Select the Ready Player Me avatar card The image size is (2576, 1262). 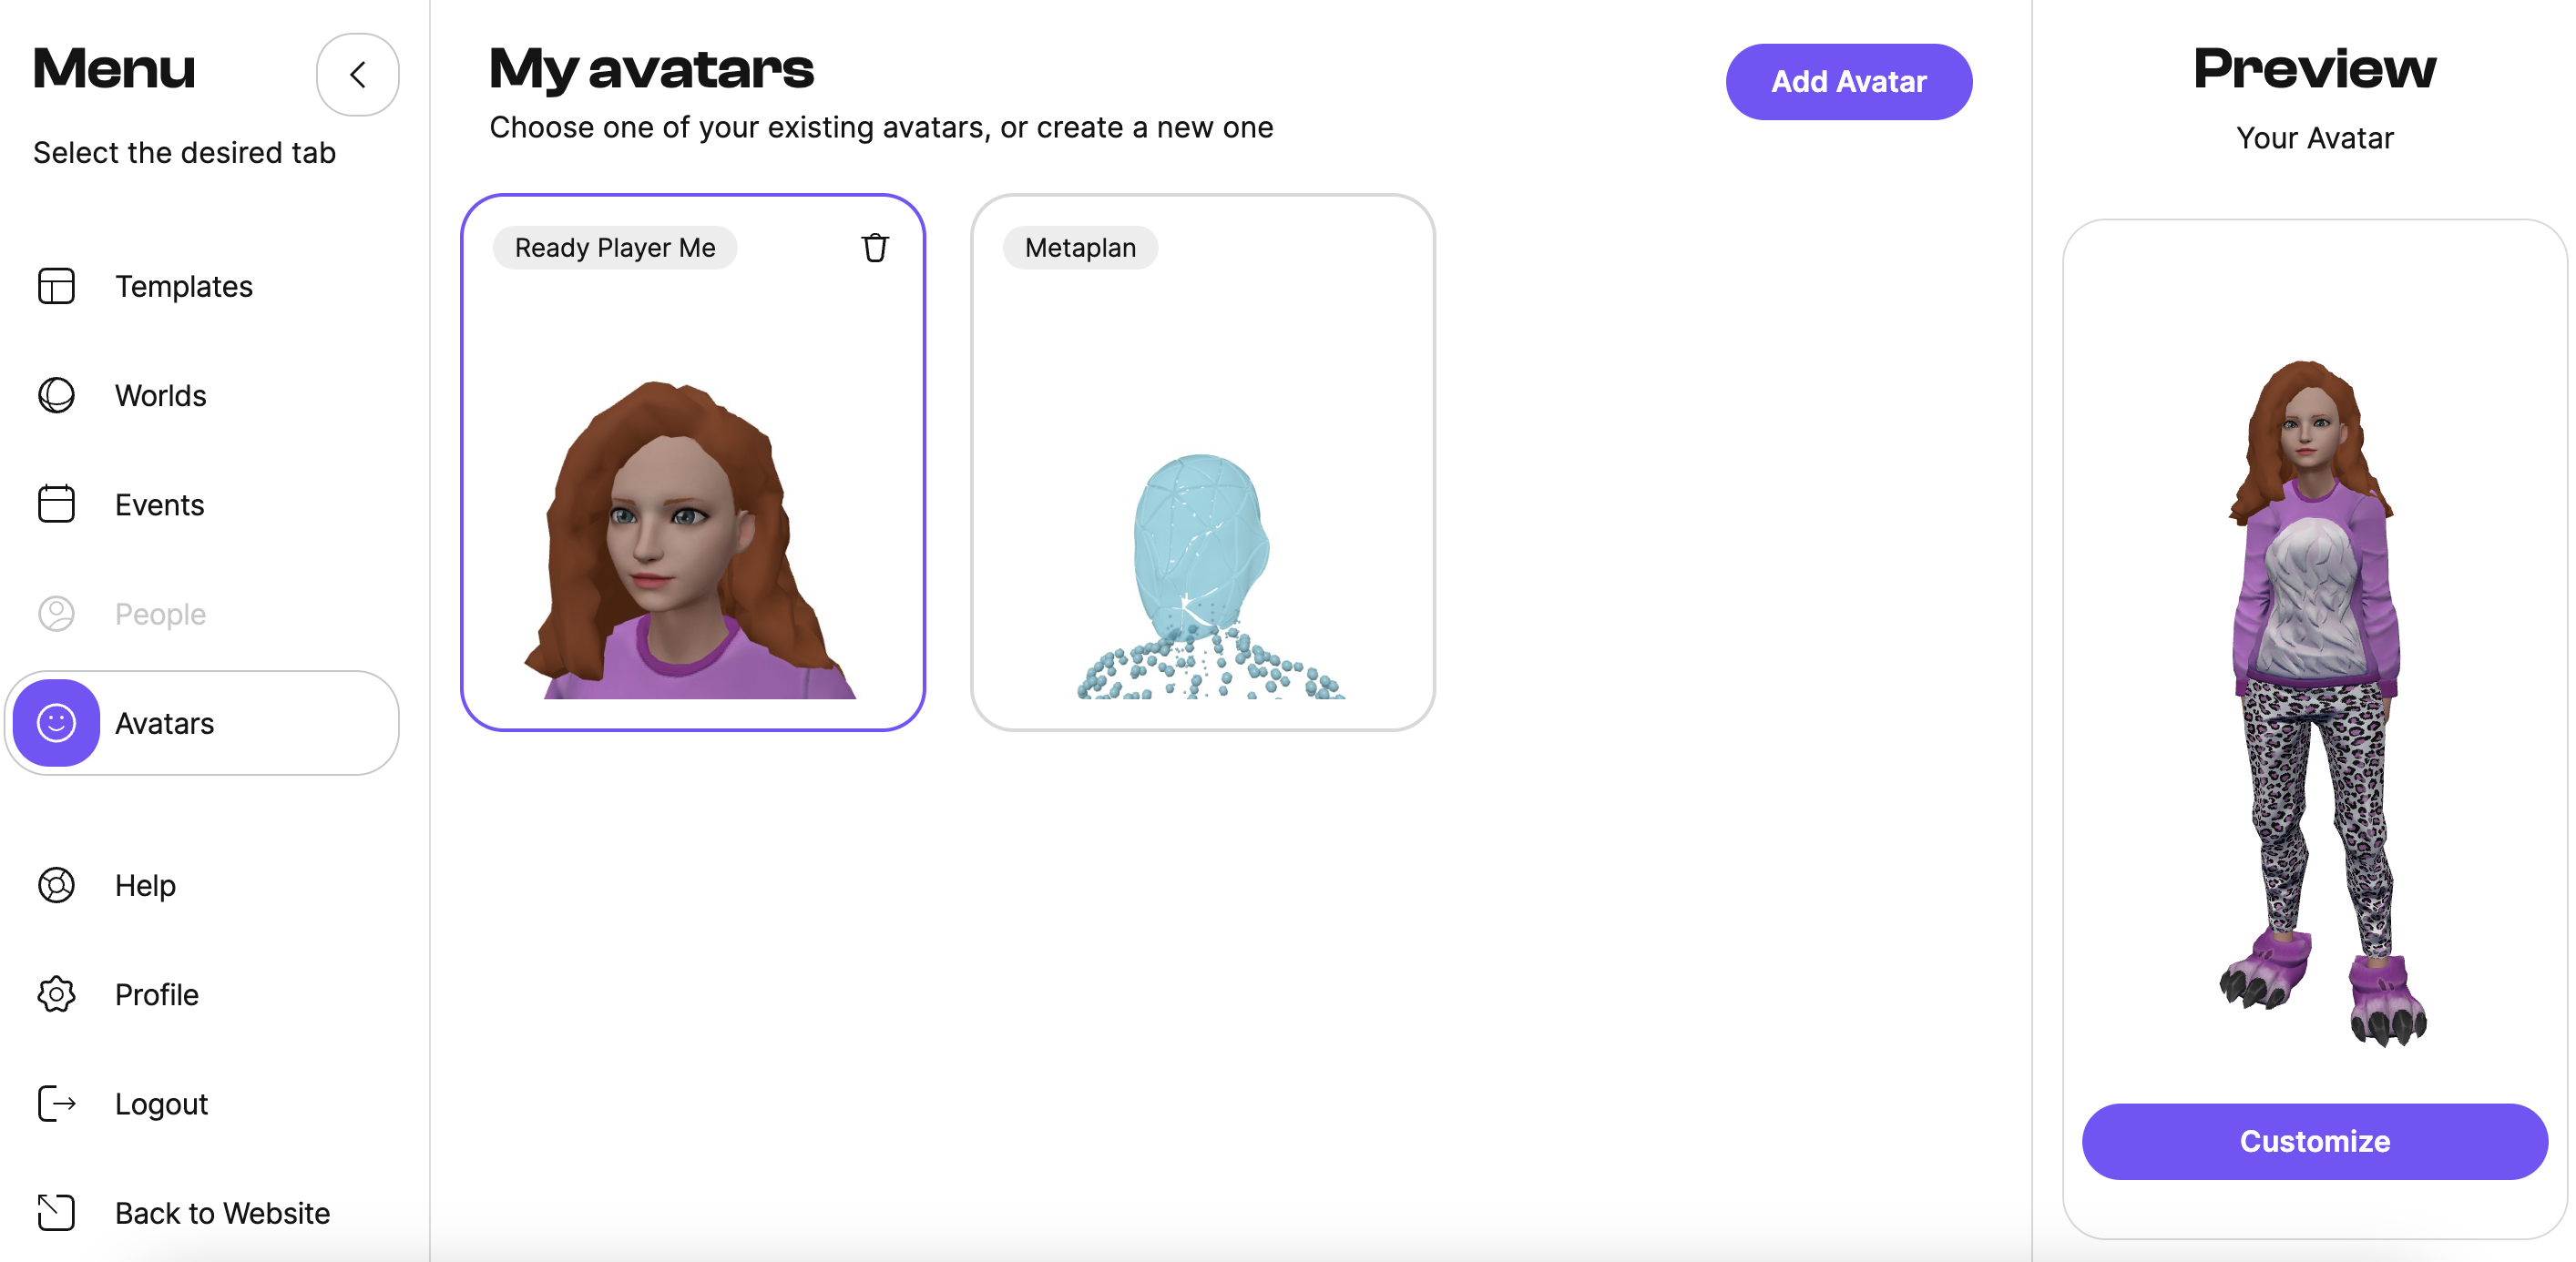692,500
